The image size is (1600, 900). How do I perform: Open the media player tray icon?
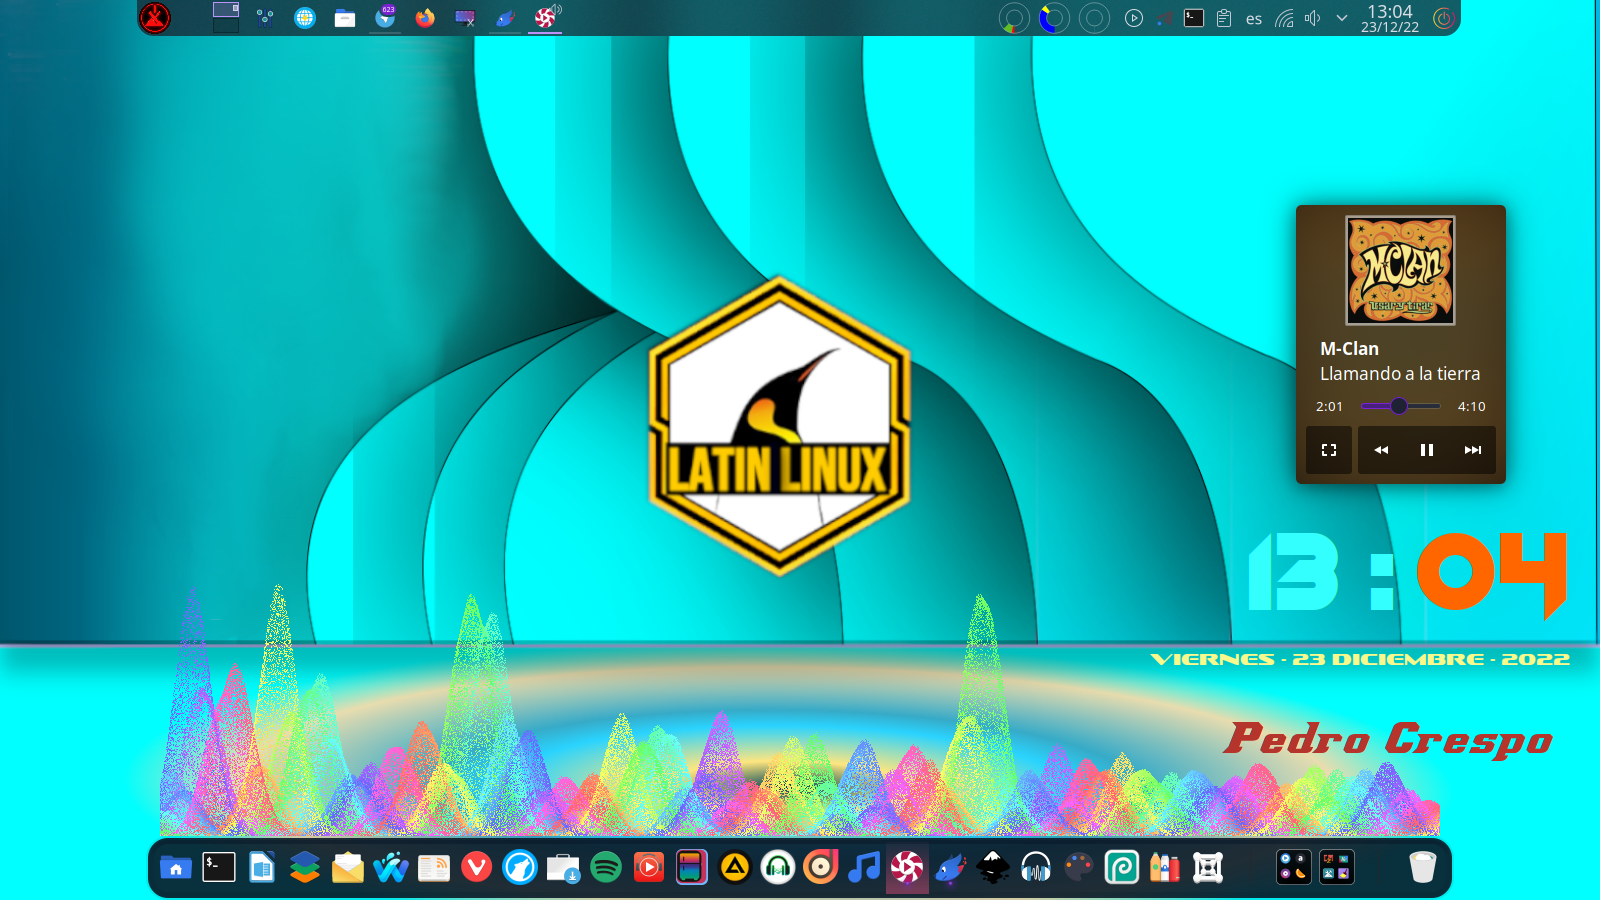pyautogui.click(x=1134, y=18)
